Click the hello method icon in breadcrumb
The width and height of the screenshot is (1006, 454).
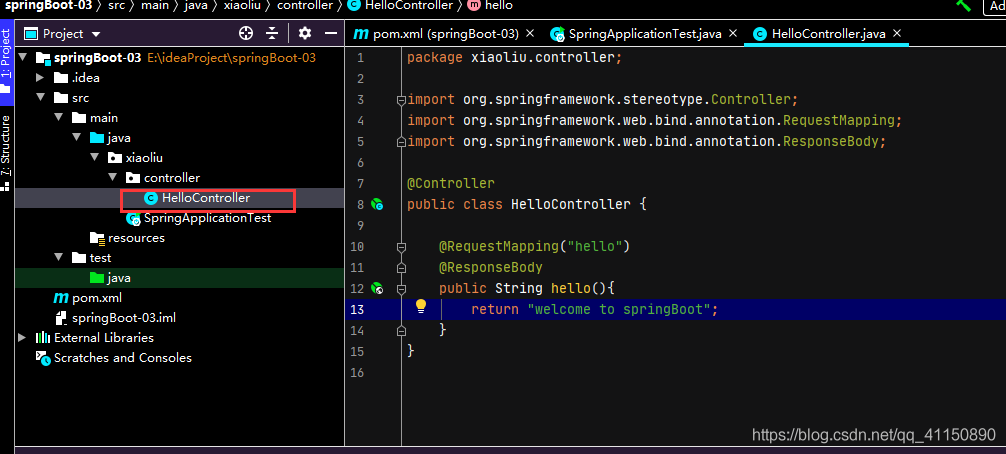click(473, 5)
